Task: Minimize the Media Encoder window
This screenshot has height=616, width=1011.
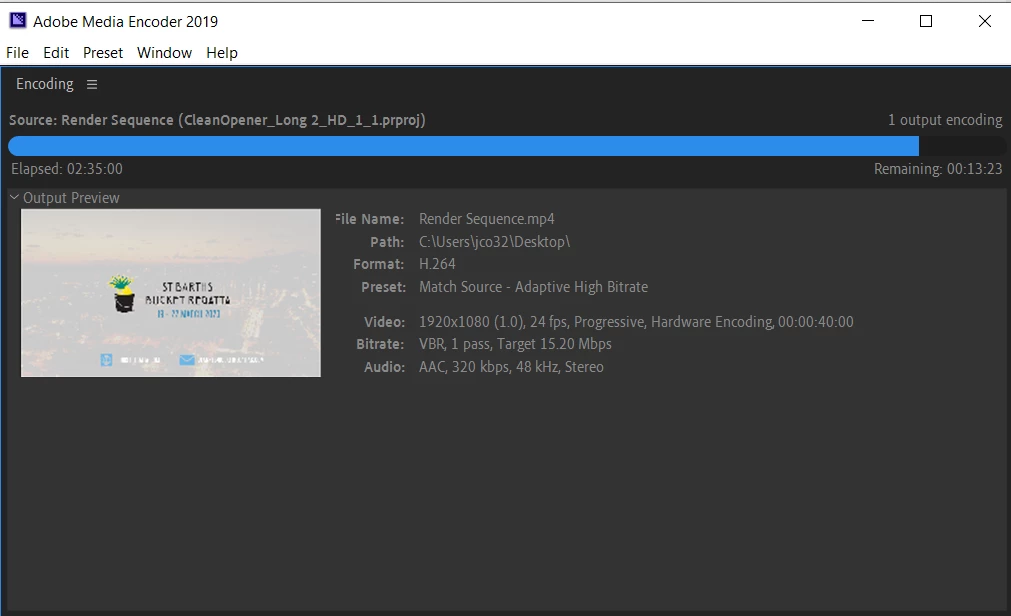Action: click(868, 21)
